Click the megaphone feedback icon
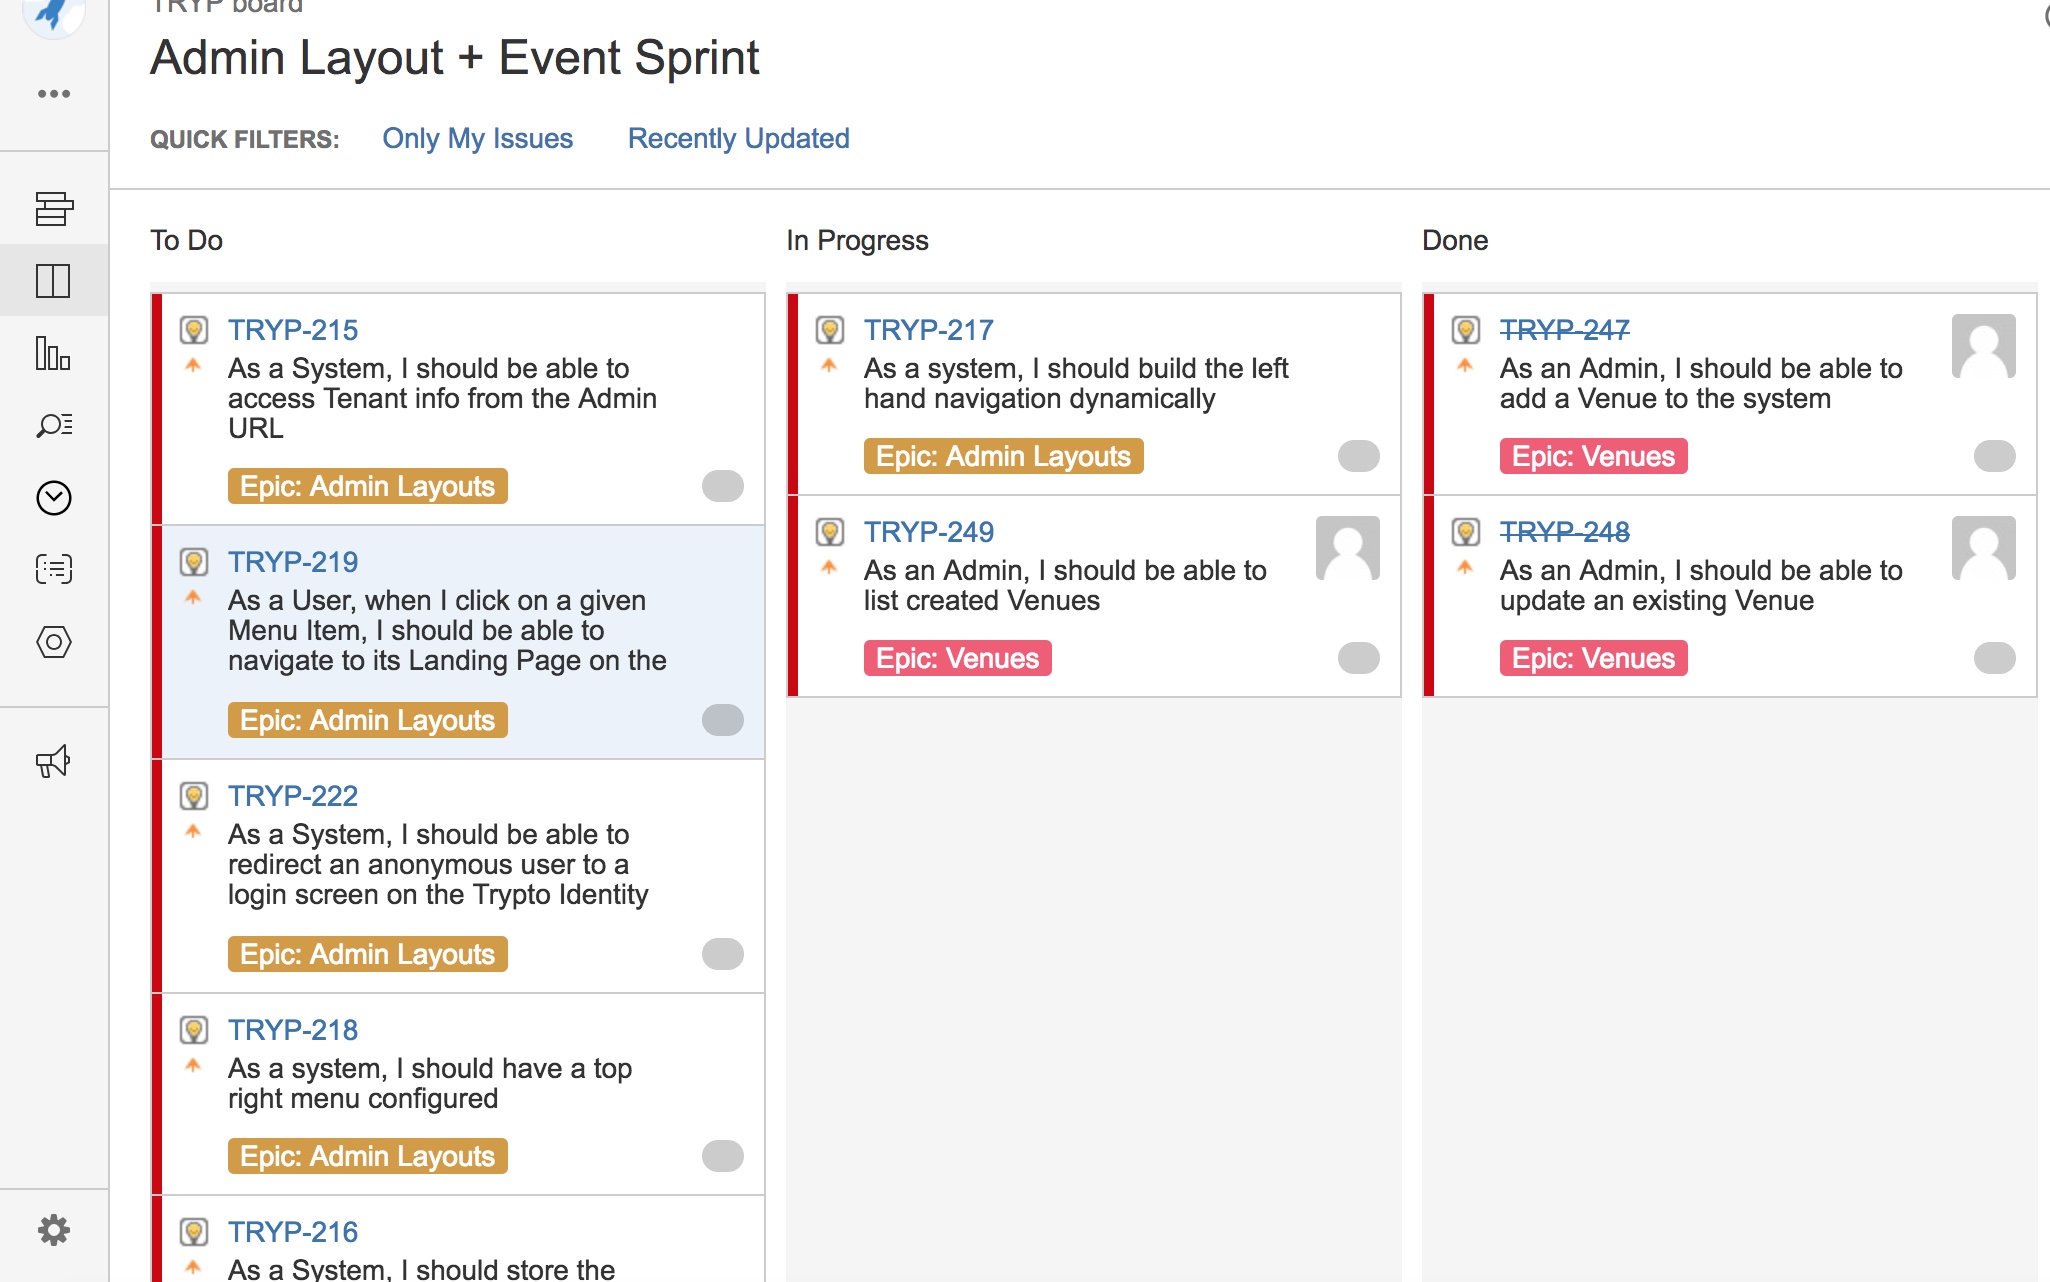2050x1282 pixels. pos(53,761)
